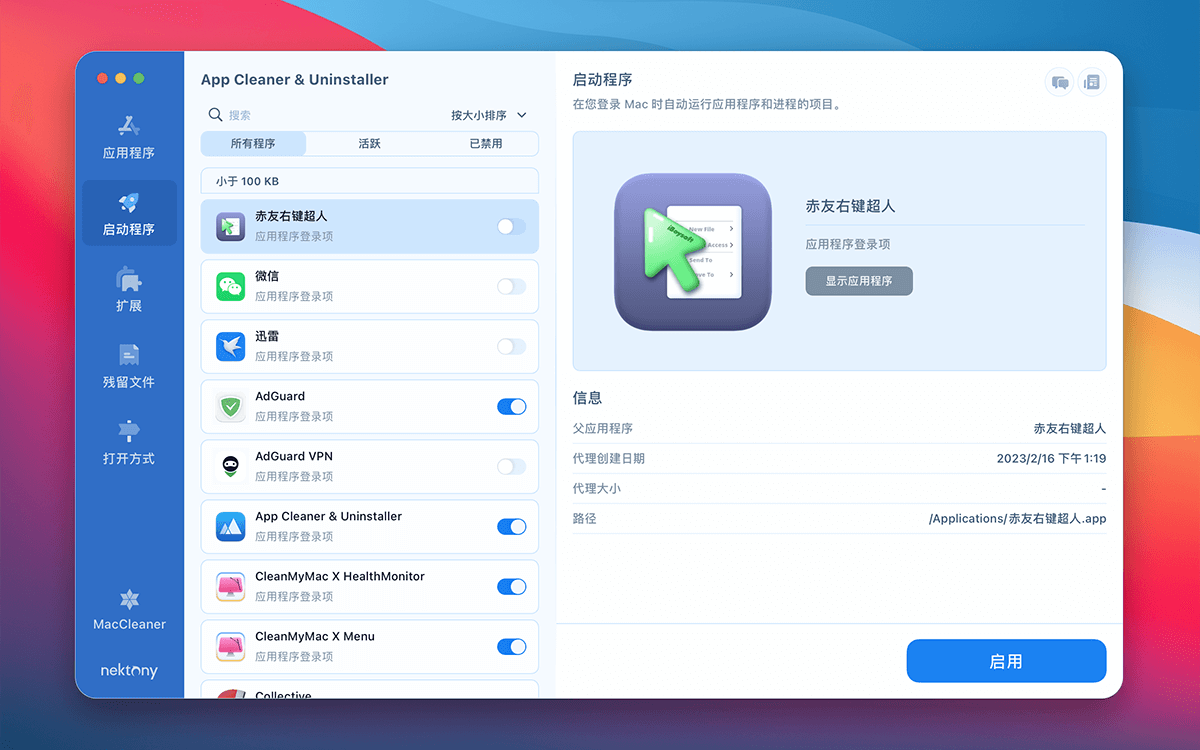
Task: Disable the AdGuard login item switch
Action: coord(511,407)
